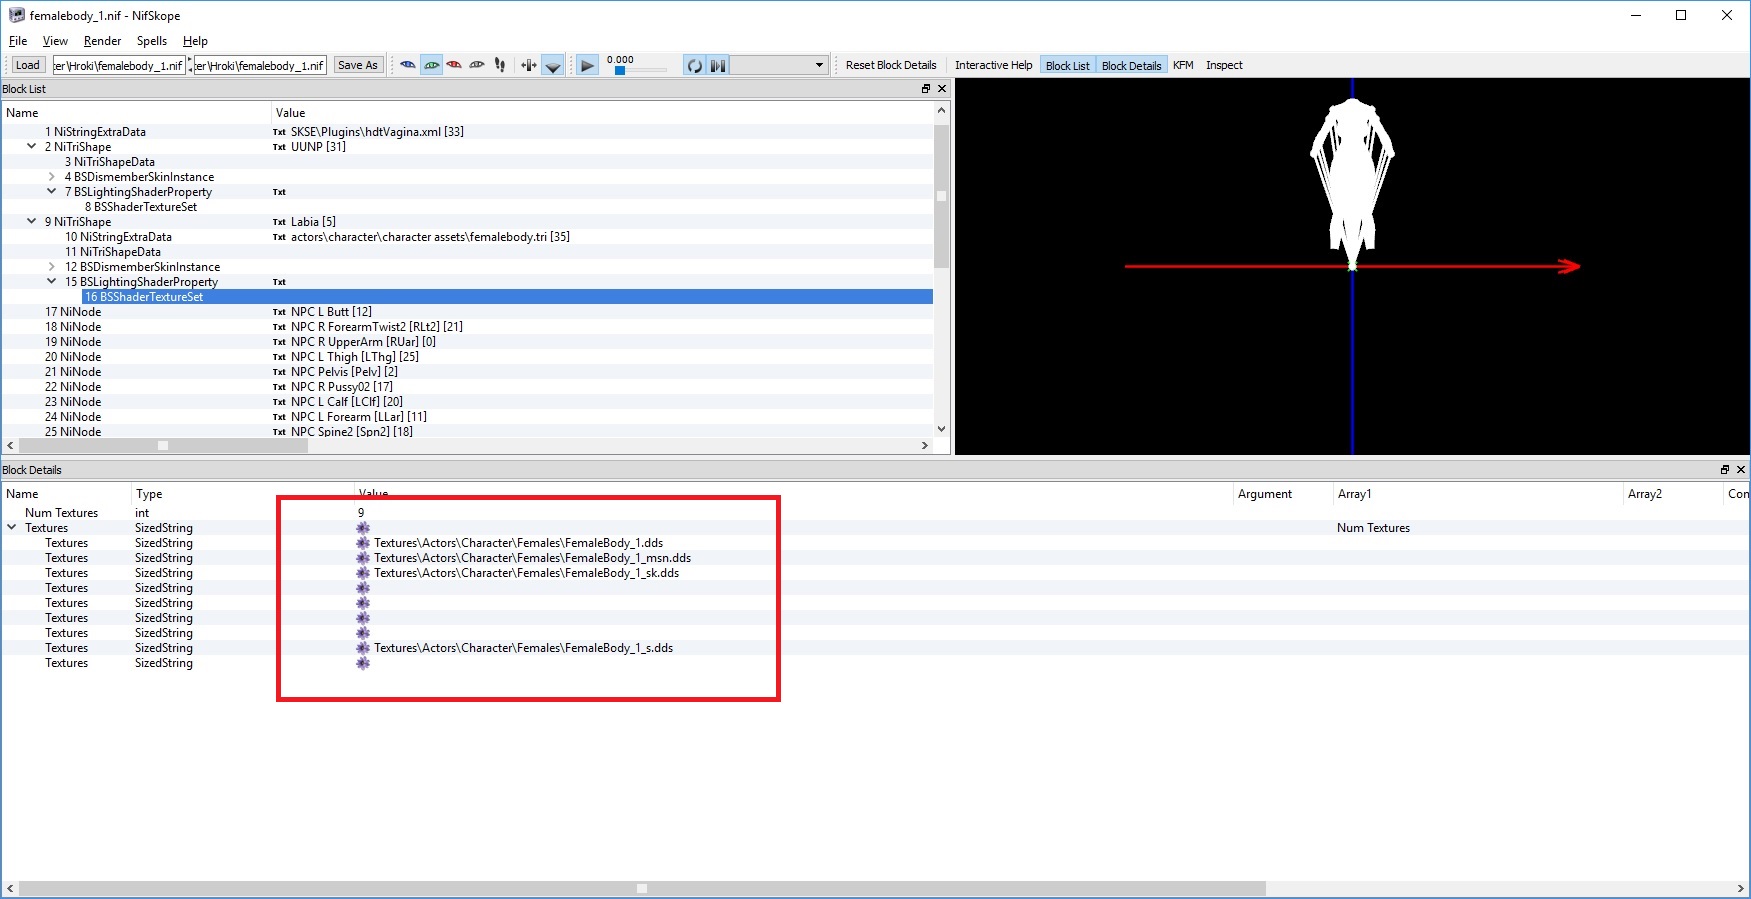1751x899 pixels.
Task: Open the Render menu
Action: pos(102,41)
